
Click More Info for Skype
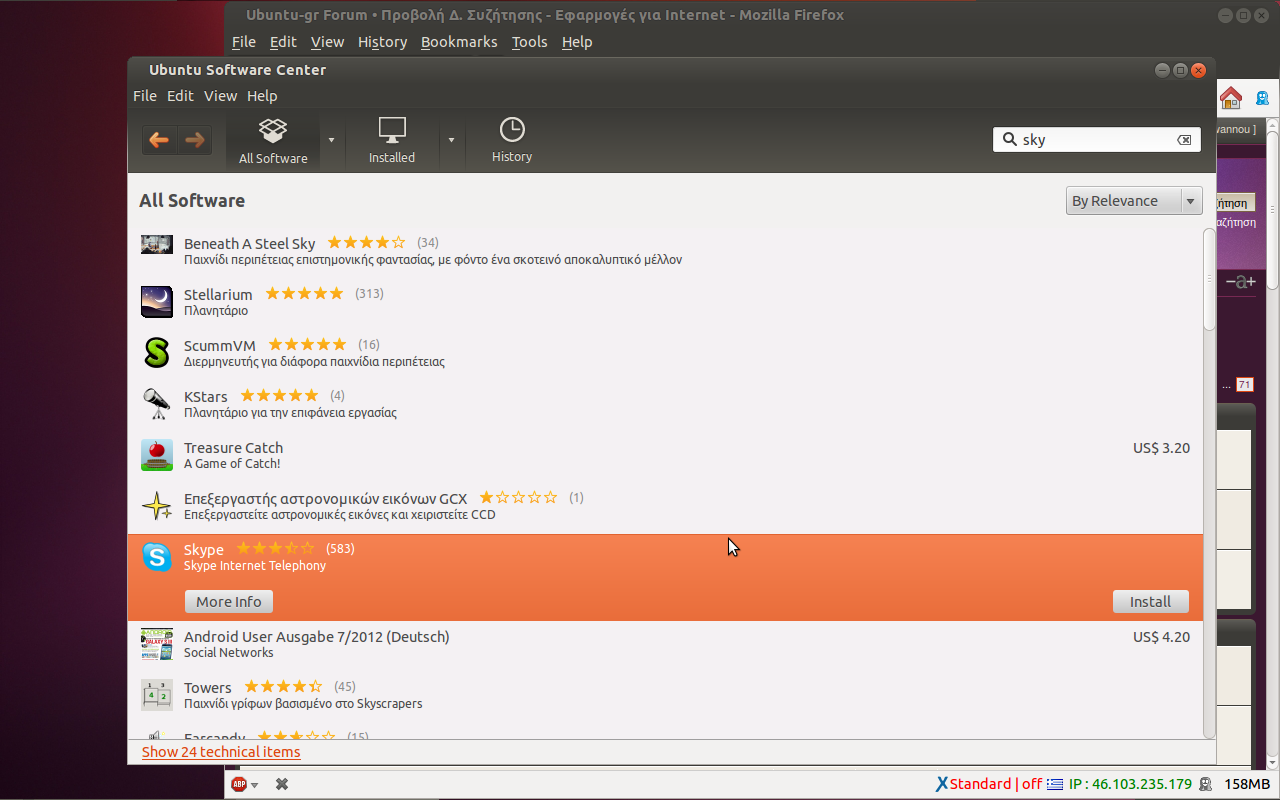click(x=229, y=602)
